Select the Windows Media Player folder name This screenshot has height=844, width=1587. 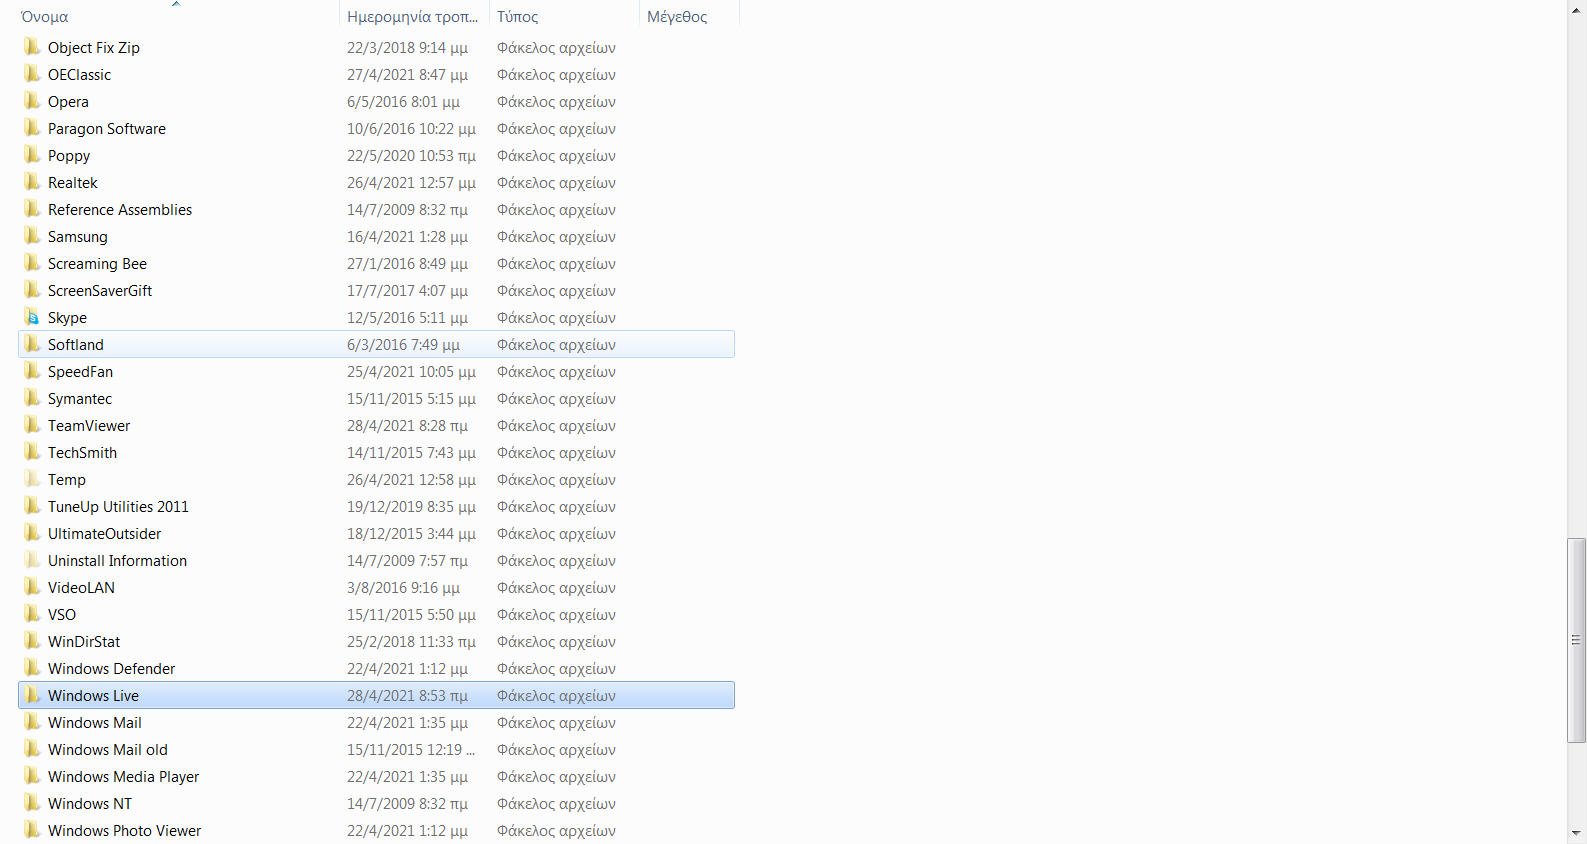tap(123, 776)
